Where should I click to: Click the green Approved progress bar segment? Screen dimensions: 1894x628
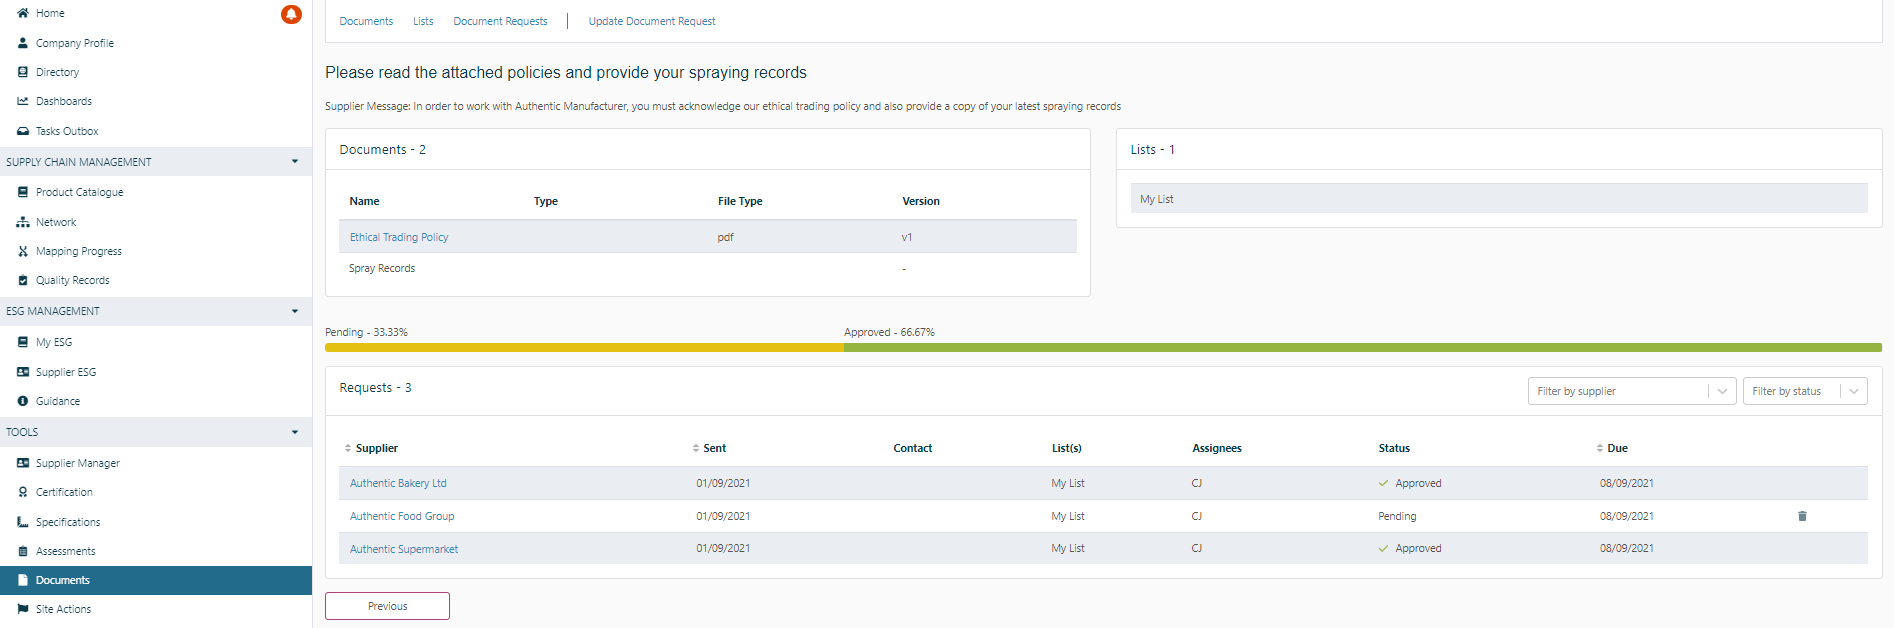click(1362, 348)
